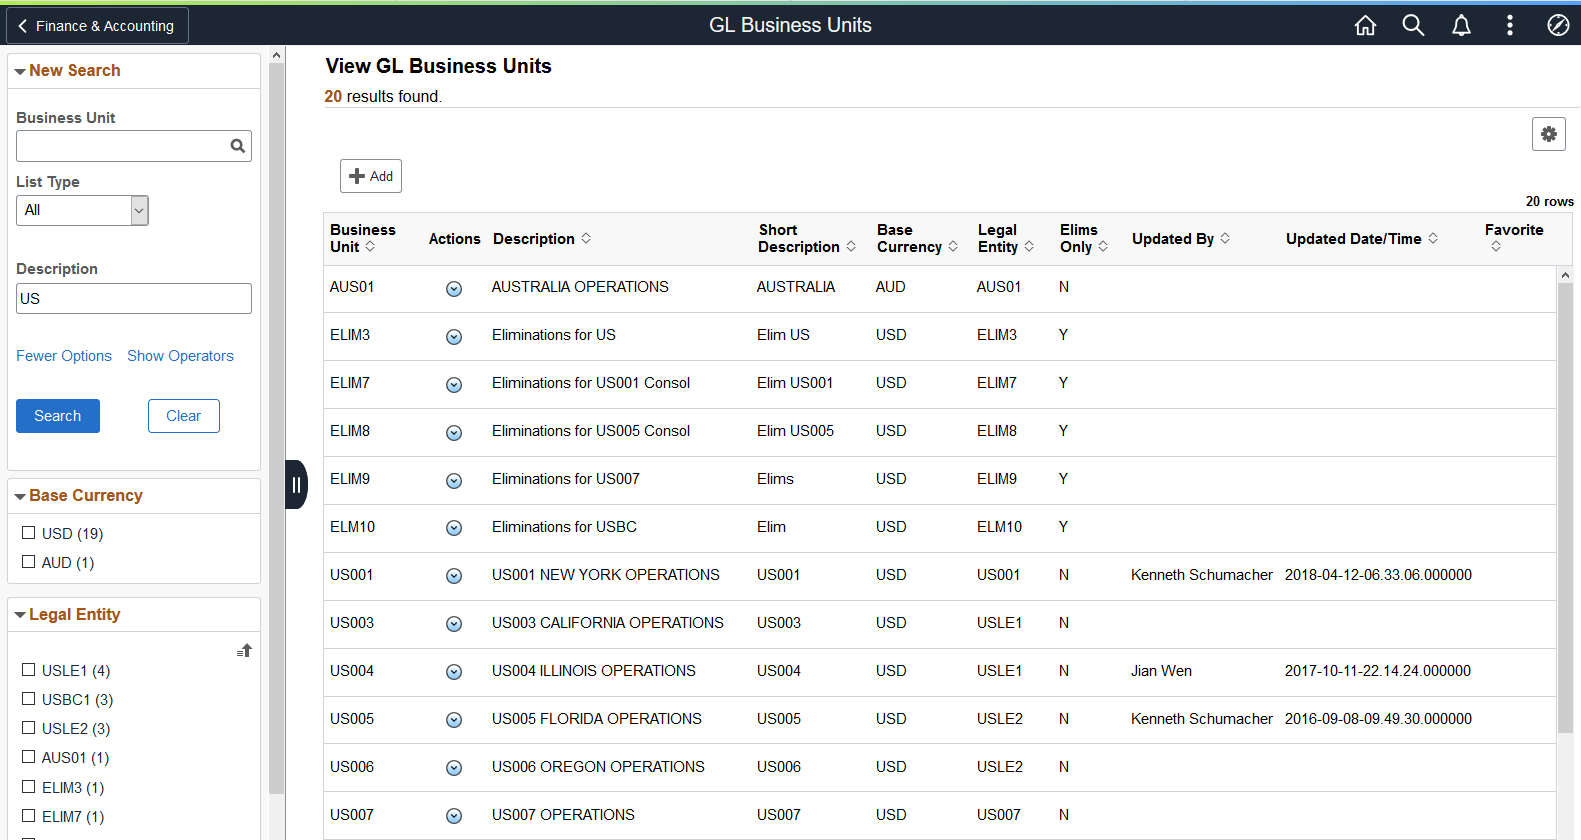Image resolution: width=1581 pixels, height=840 pixels.
Task: Check the ELIM7 (1) legal entity filter
Action: pyautogui.click(x=29, y=816)
